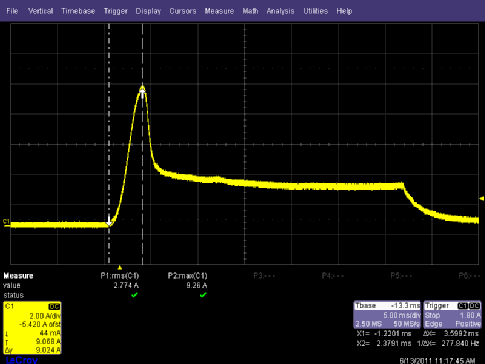Open the Trigger menu
The image size is (485, 364).
(115, 11)
